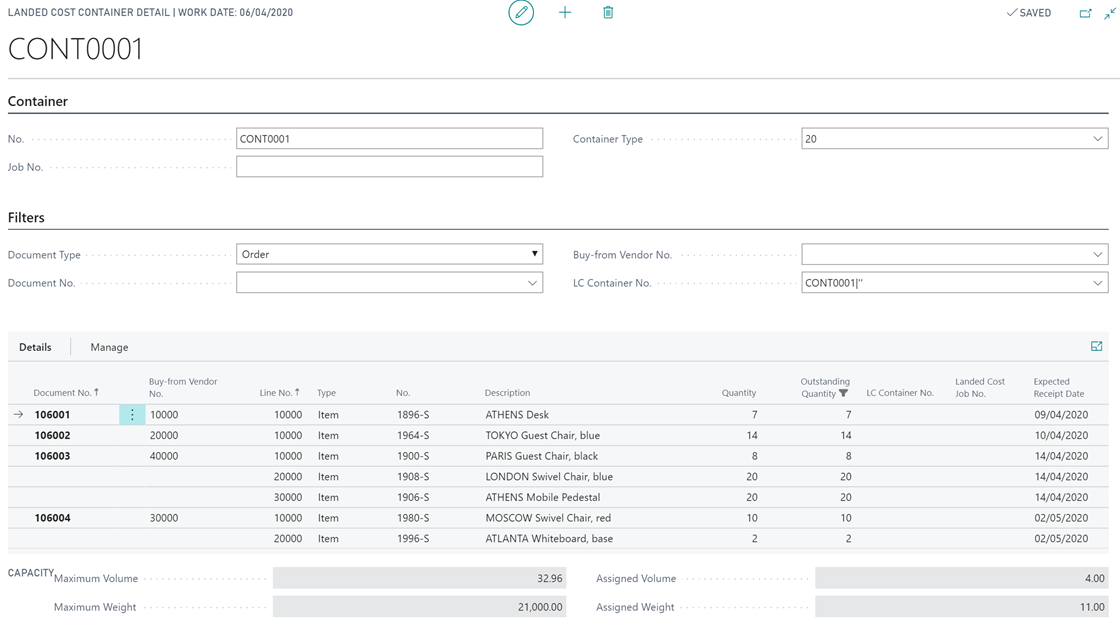Expand Buy-from Vendor No. dropdown

[x=1097, y=255]
